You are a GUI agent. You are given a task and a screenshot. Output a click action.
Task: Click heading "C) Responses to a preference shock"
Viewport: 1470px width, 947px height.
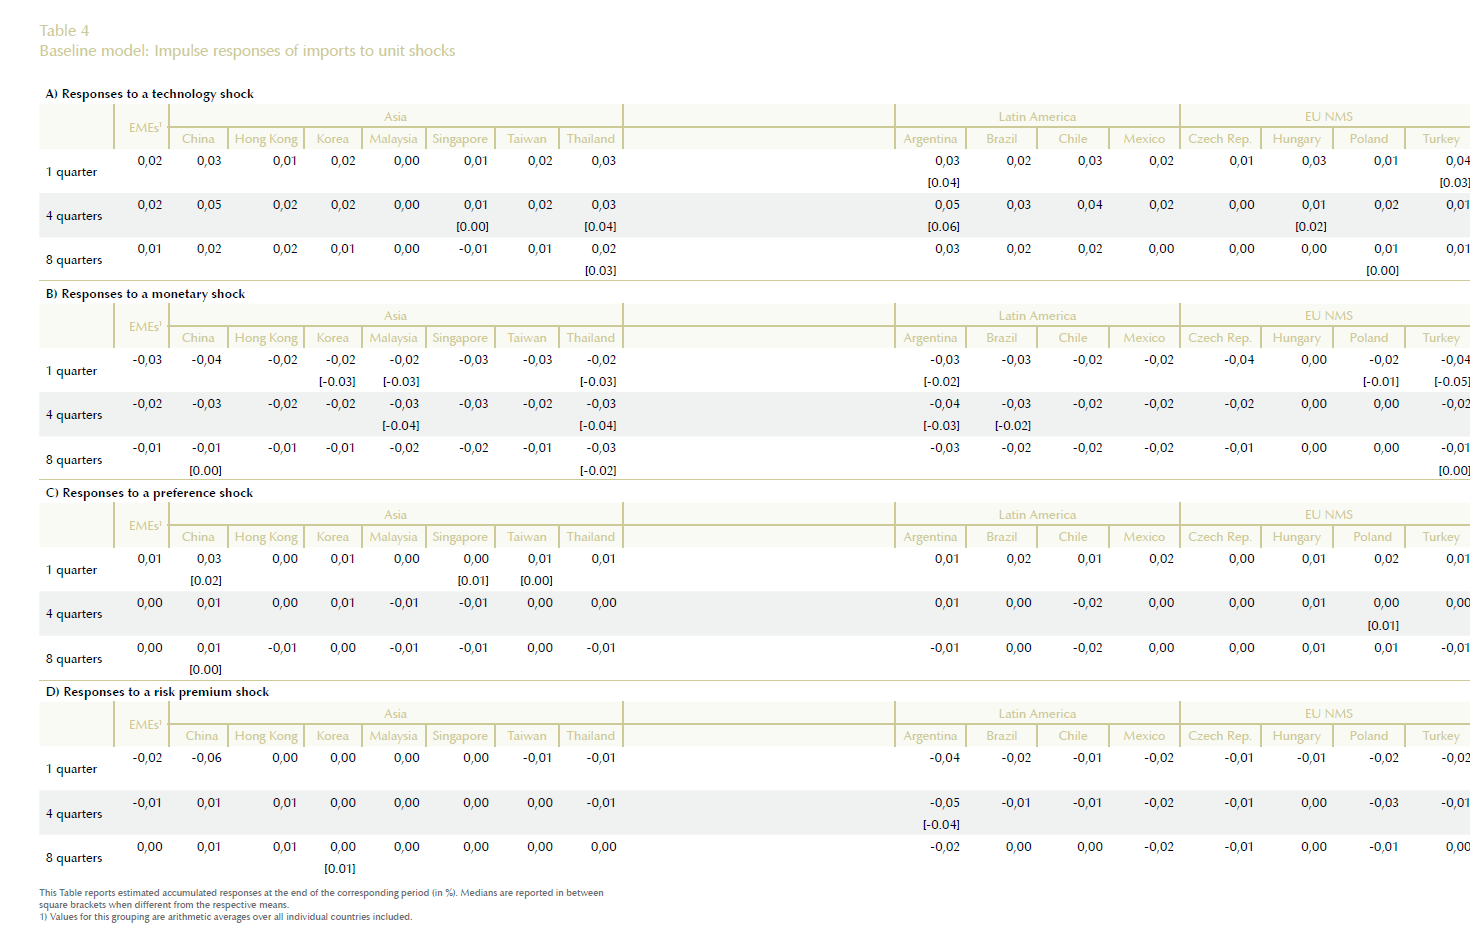point(149,493)
